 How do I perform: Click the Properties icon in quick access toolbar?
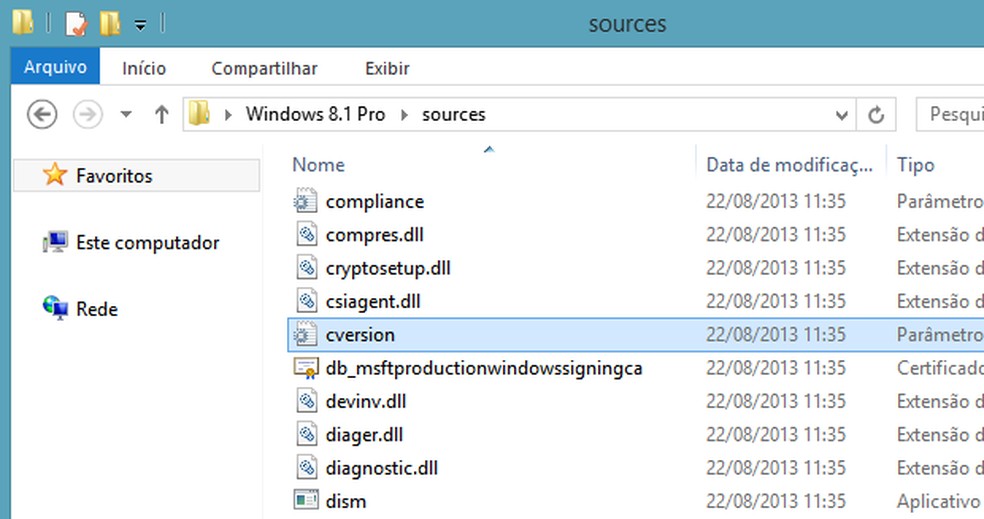(x=77, y=23)
